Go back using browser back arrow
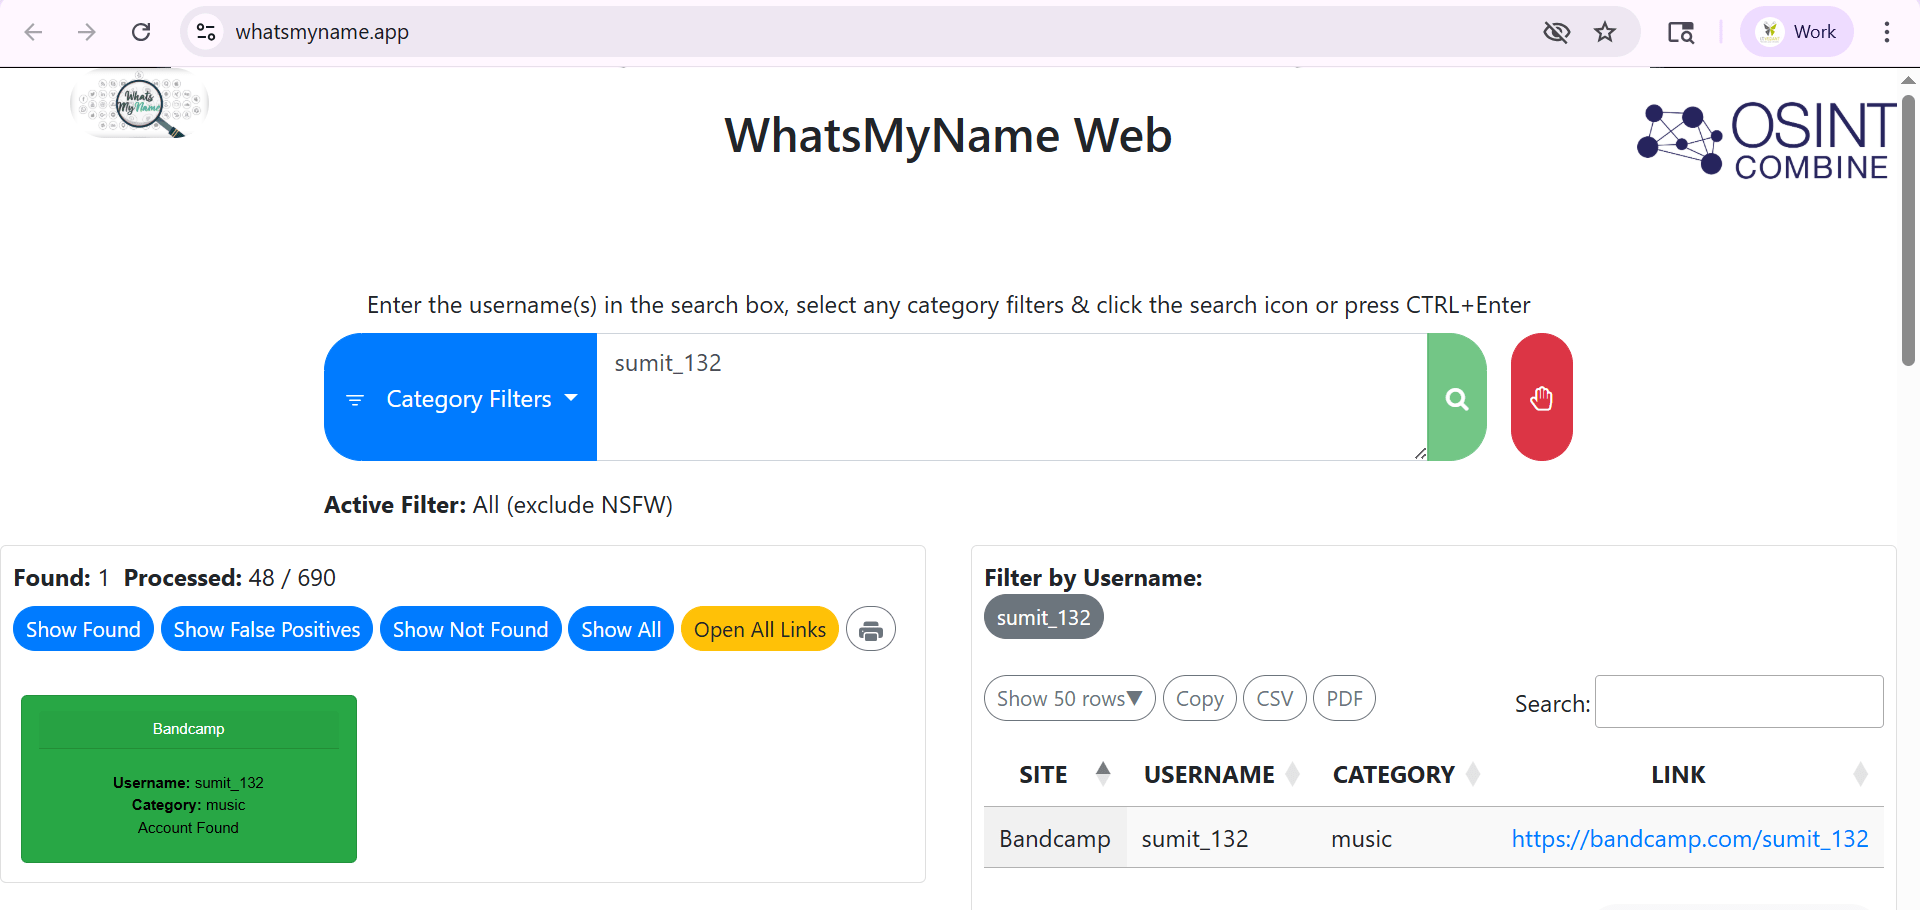Image resolution: width=1920 pixels, height=910 pixels. click(x=33, y=32)
